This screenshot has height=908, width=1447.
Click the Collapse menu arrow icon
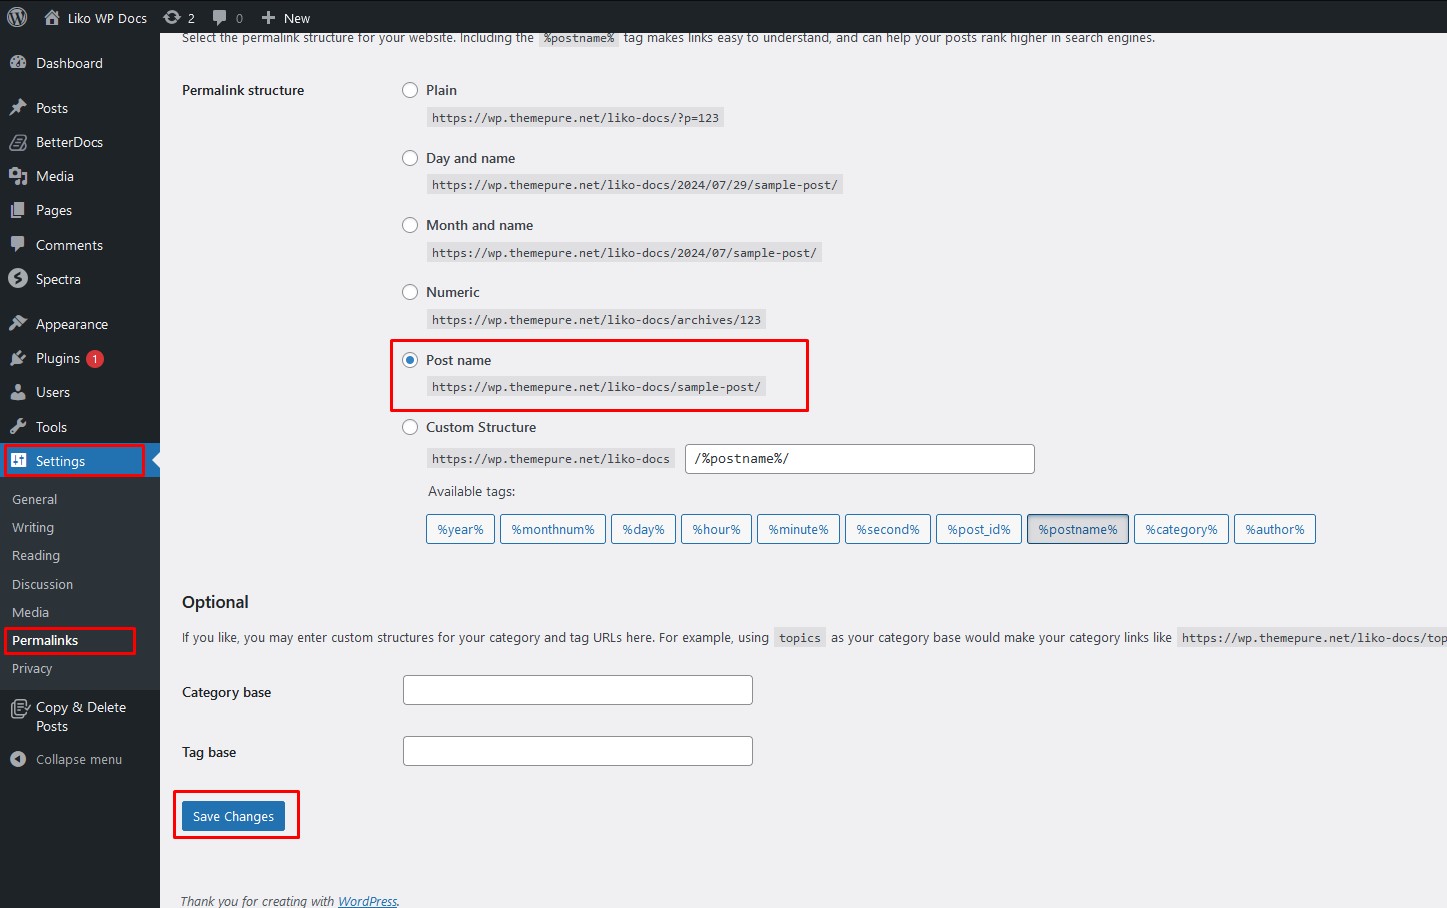click(18, 759)
